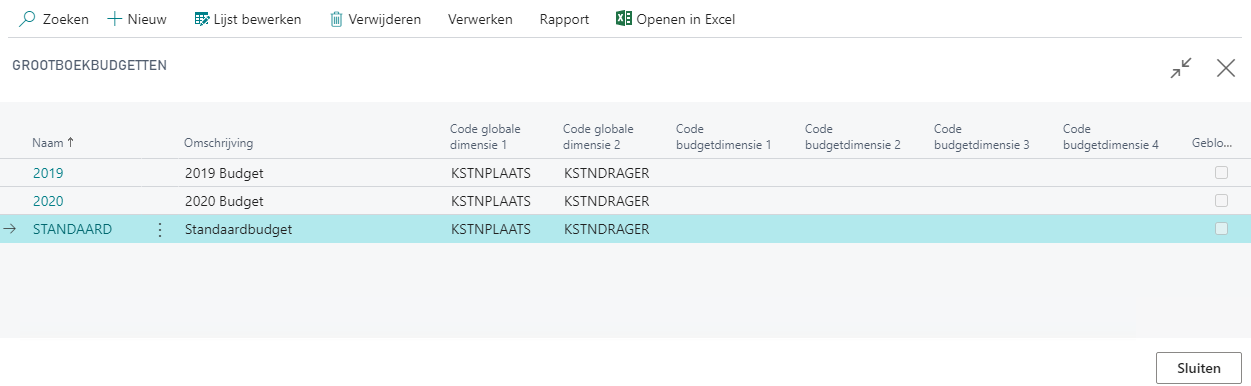Open the Verwerken menu
Viewport: 1251px width, 386px height.
(481, 19)
